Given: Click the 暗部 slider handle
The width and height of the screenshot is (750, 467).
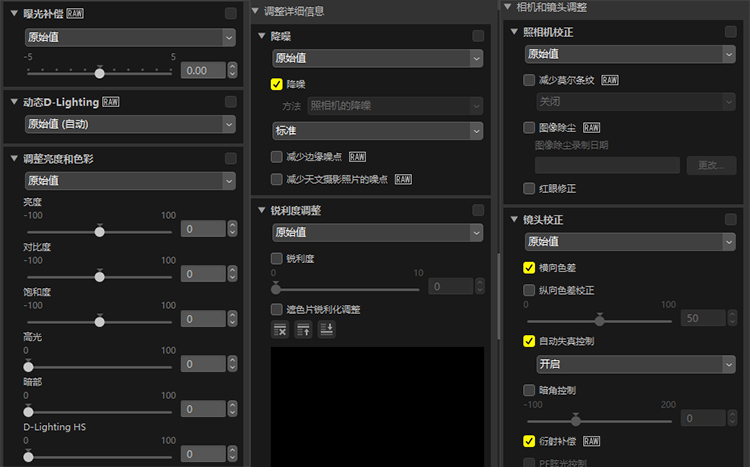Looking at the screenshot, I should 29,411.
